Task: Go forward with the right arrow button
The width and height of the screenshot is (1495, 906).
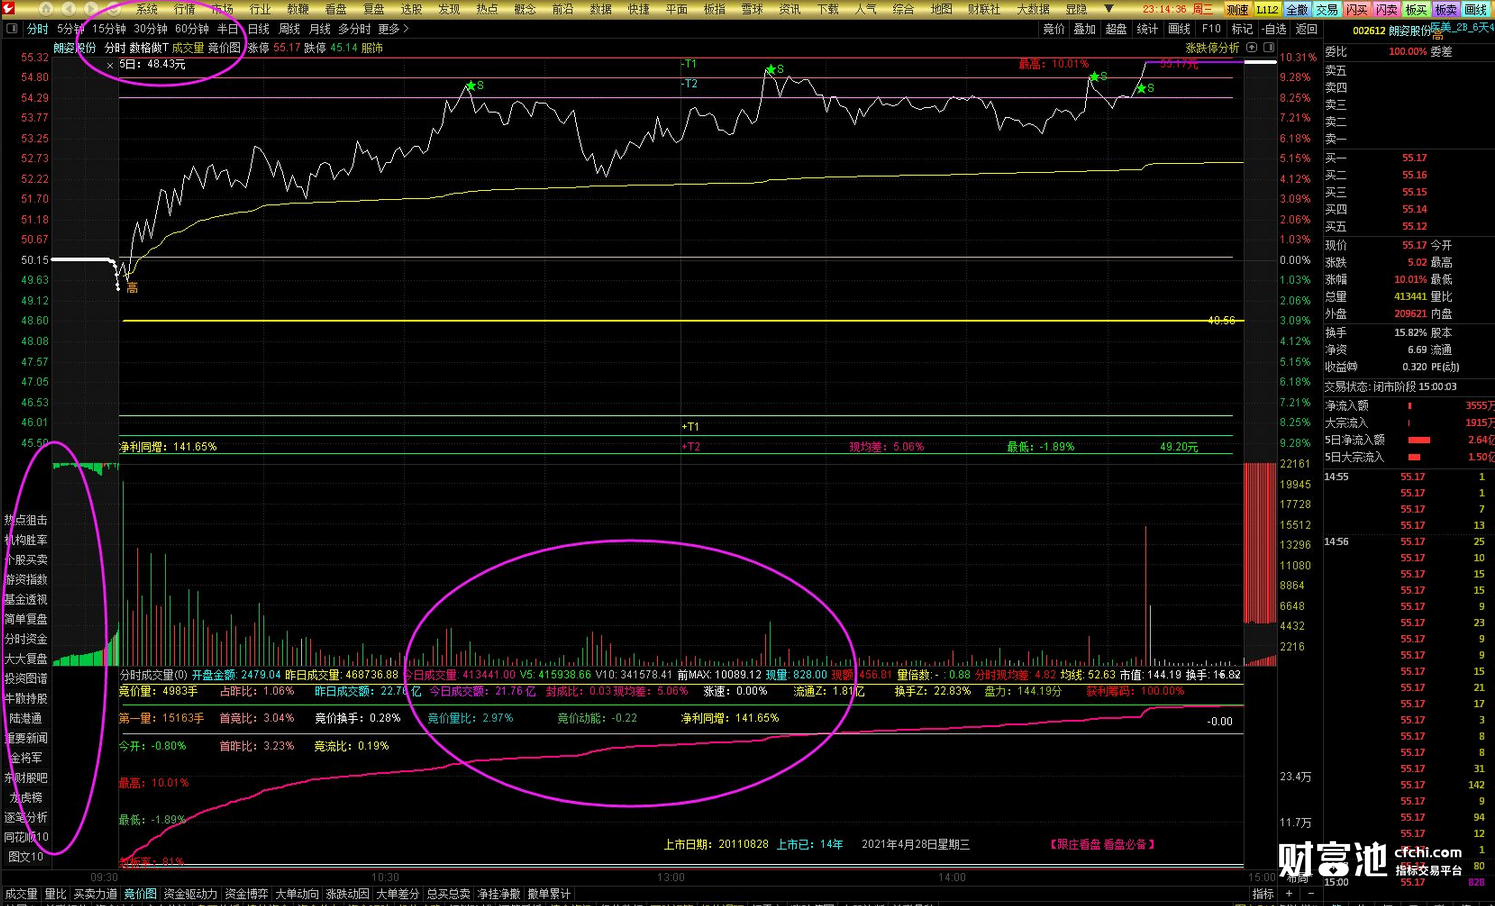Action: [91, 9]
